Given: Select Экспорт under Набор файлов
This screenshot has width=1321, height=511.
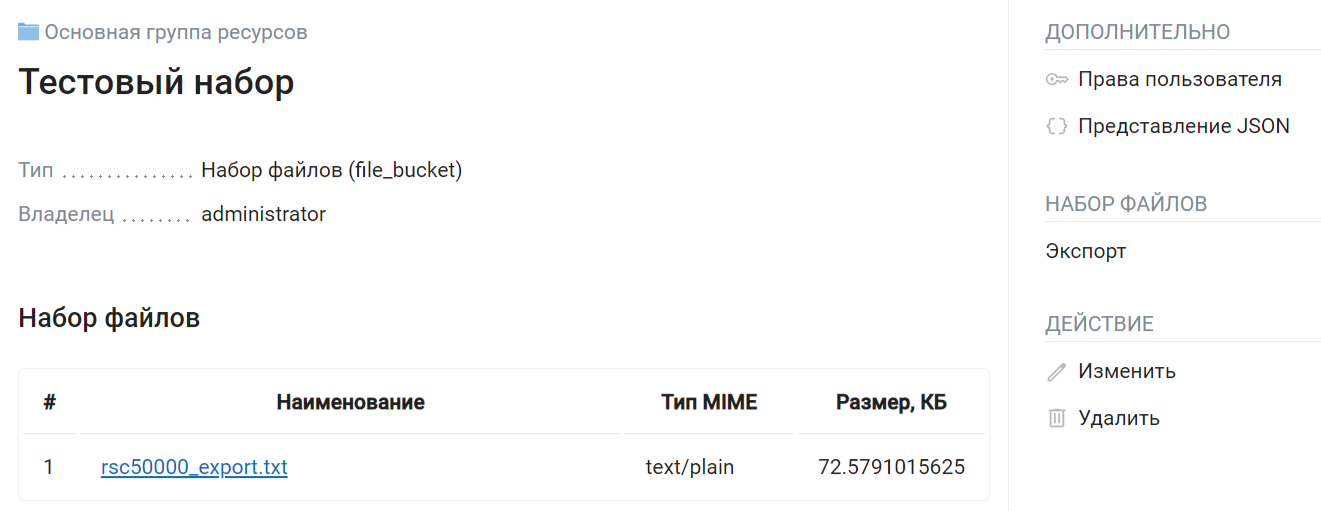Looking at the screenshot, I should click(x=1086, y=251).
